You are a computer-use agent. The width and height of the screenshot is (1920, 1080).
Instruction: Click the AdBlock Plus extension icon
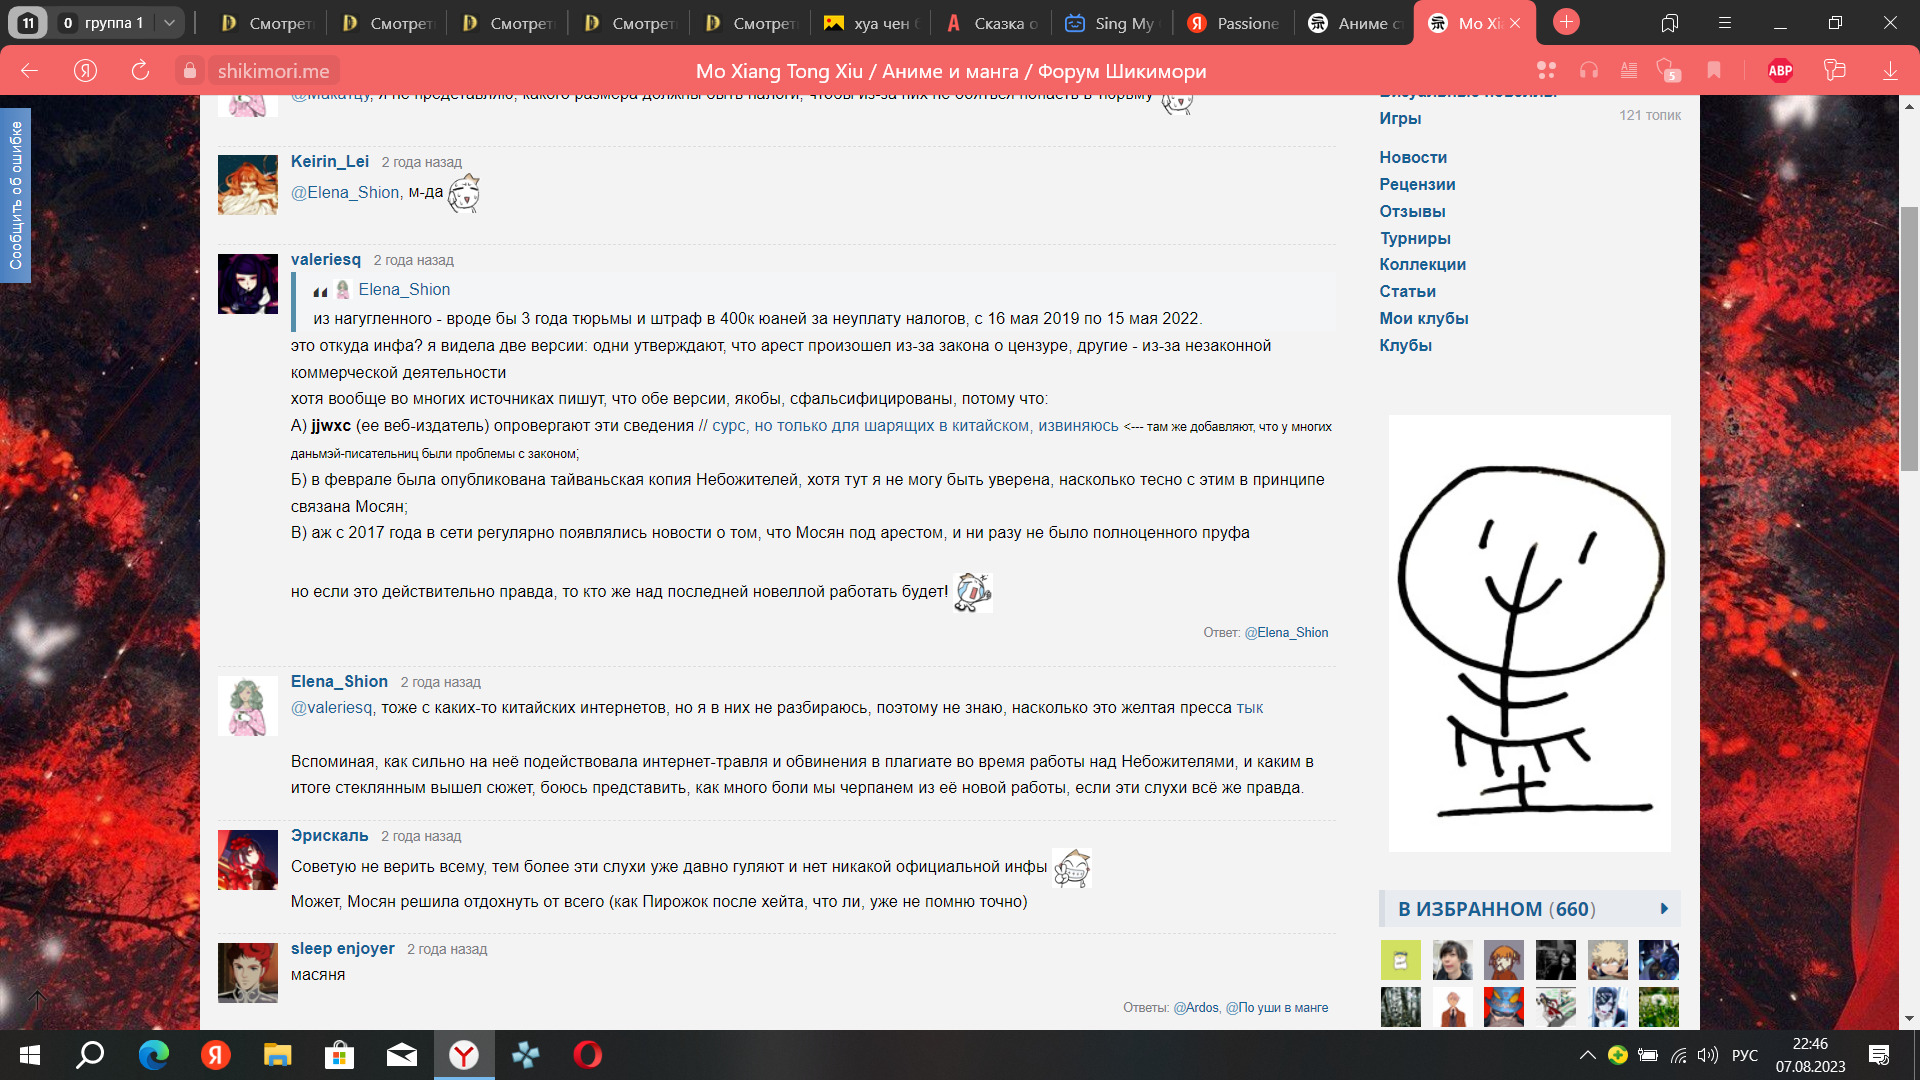click(1780, 70)
